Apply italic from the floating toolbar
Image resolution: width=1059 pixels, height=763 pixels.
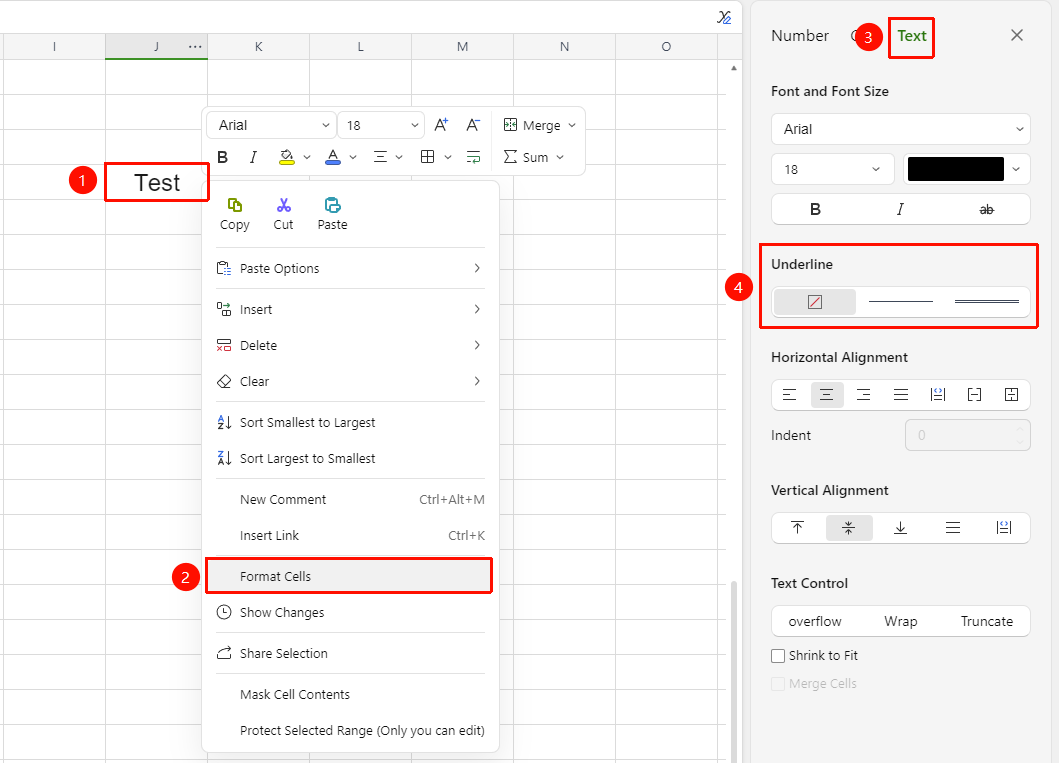(x=253, y=157)
